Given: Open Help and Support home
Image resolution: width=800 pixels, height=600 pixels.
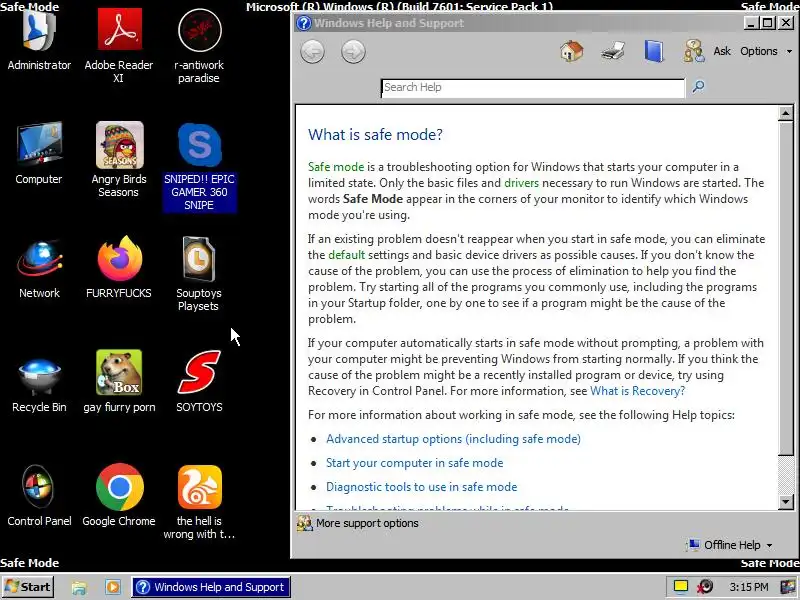Looking at the screenshot, I should [x=571, y=52].
